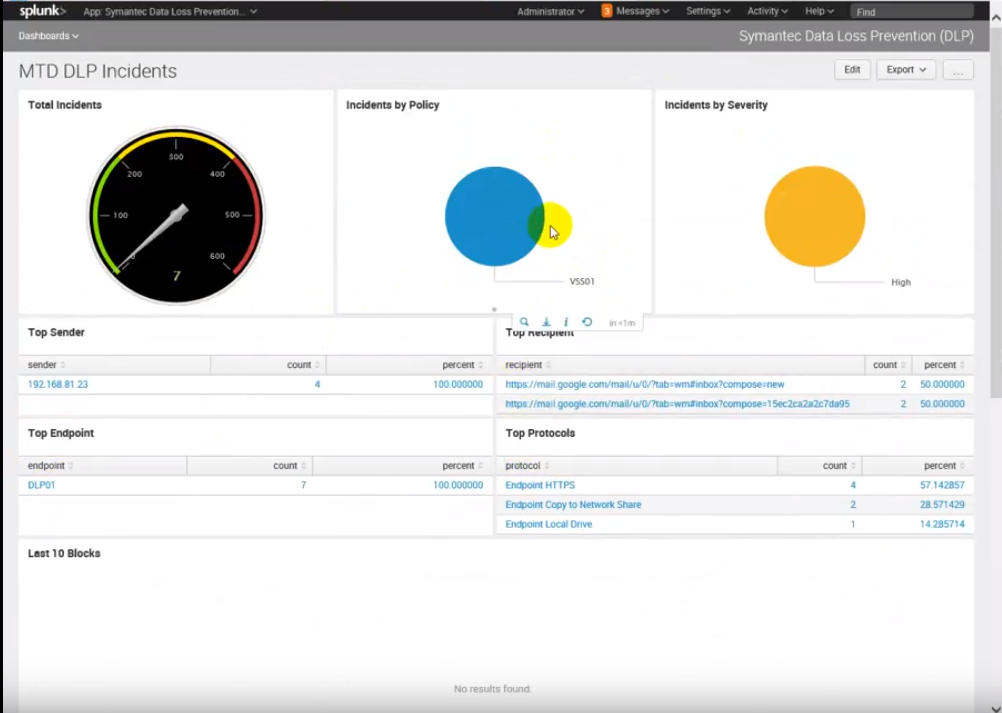The width and height of the screenshot is (1002, 713).
Task: Open more dashboard actions via the ellipsis icon
Action: [x=957, y=69]
